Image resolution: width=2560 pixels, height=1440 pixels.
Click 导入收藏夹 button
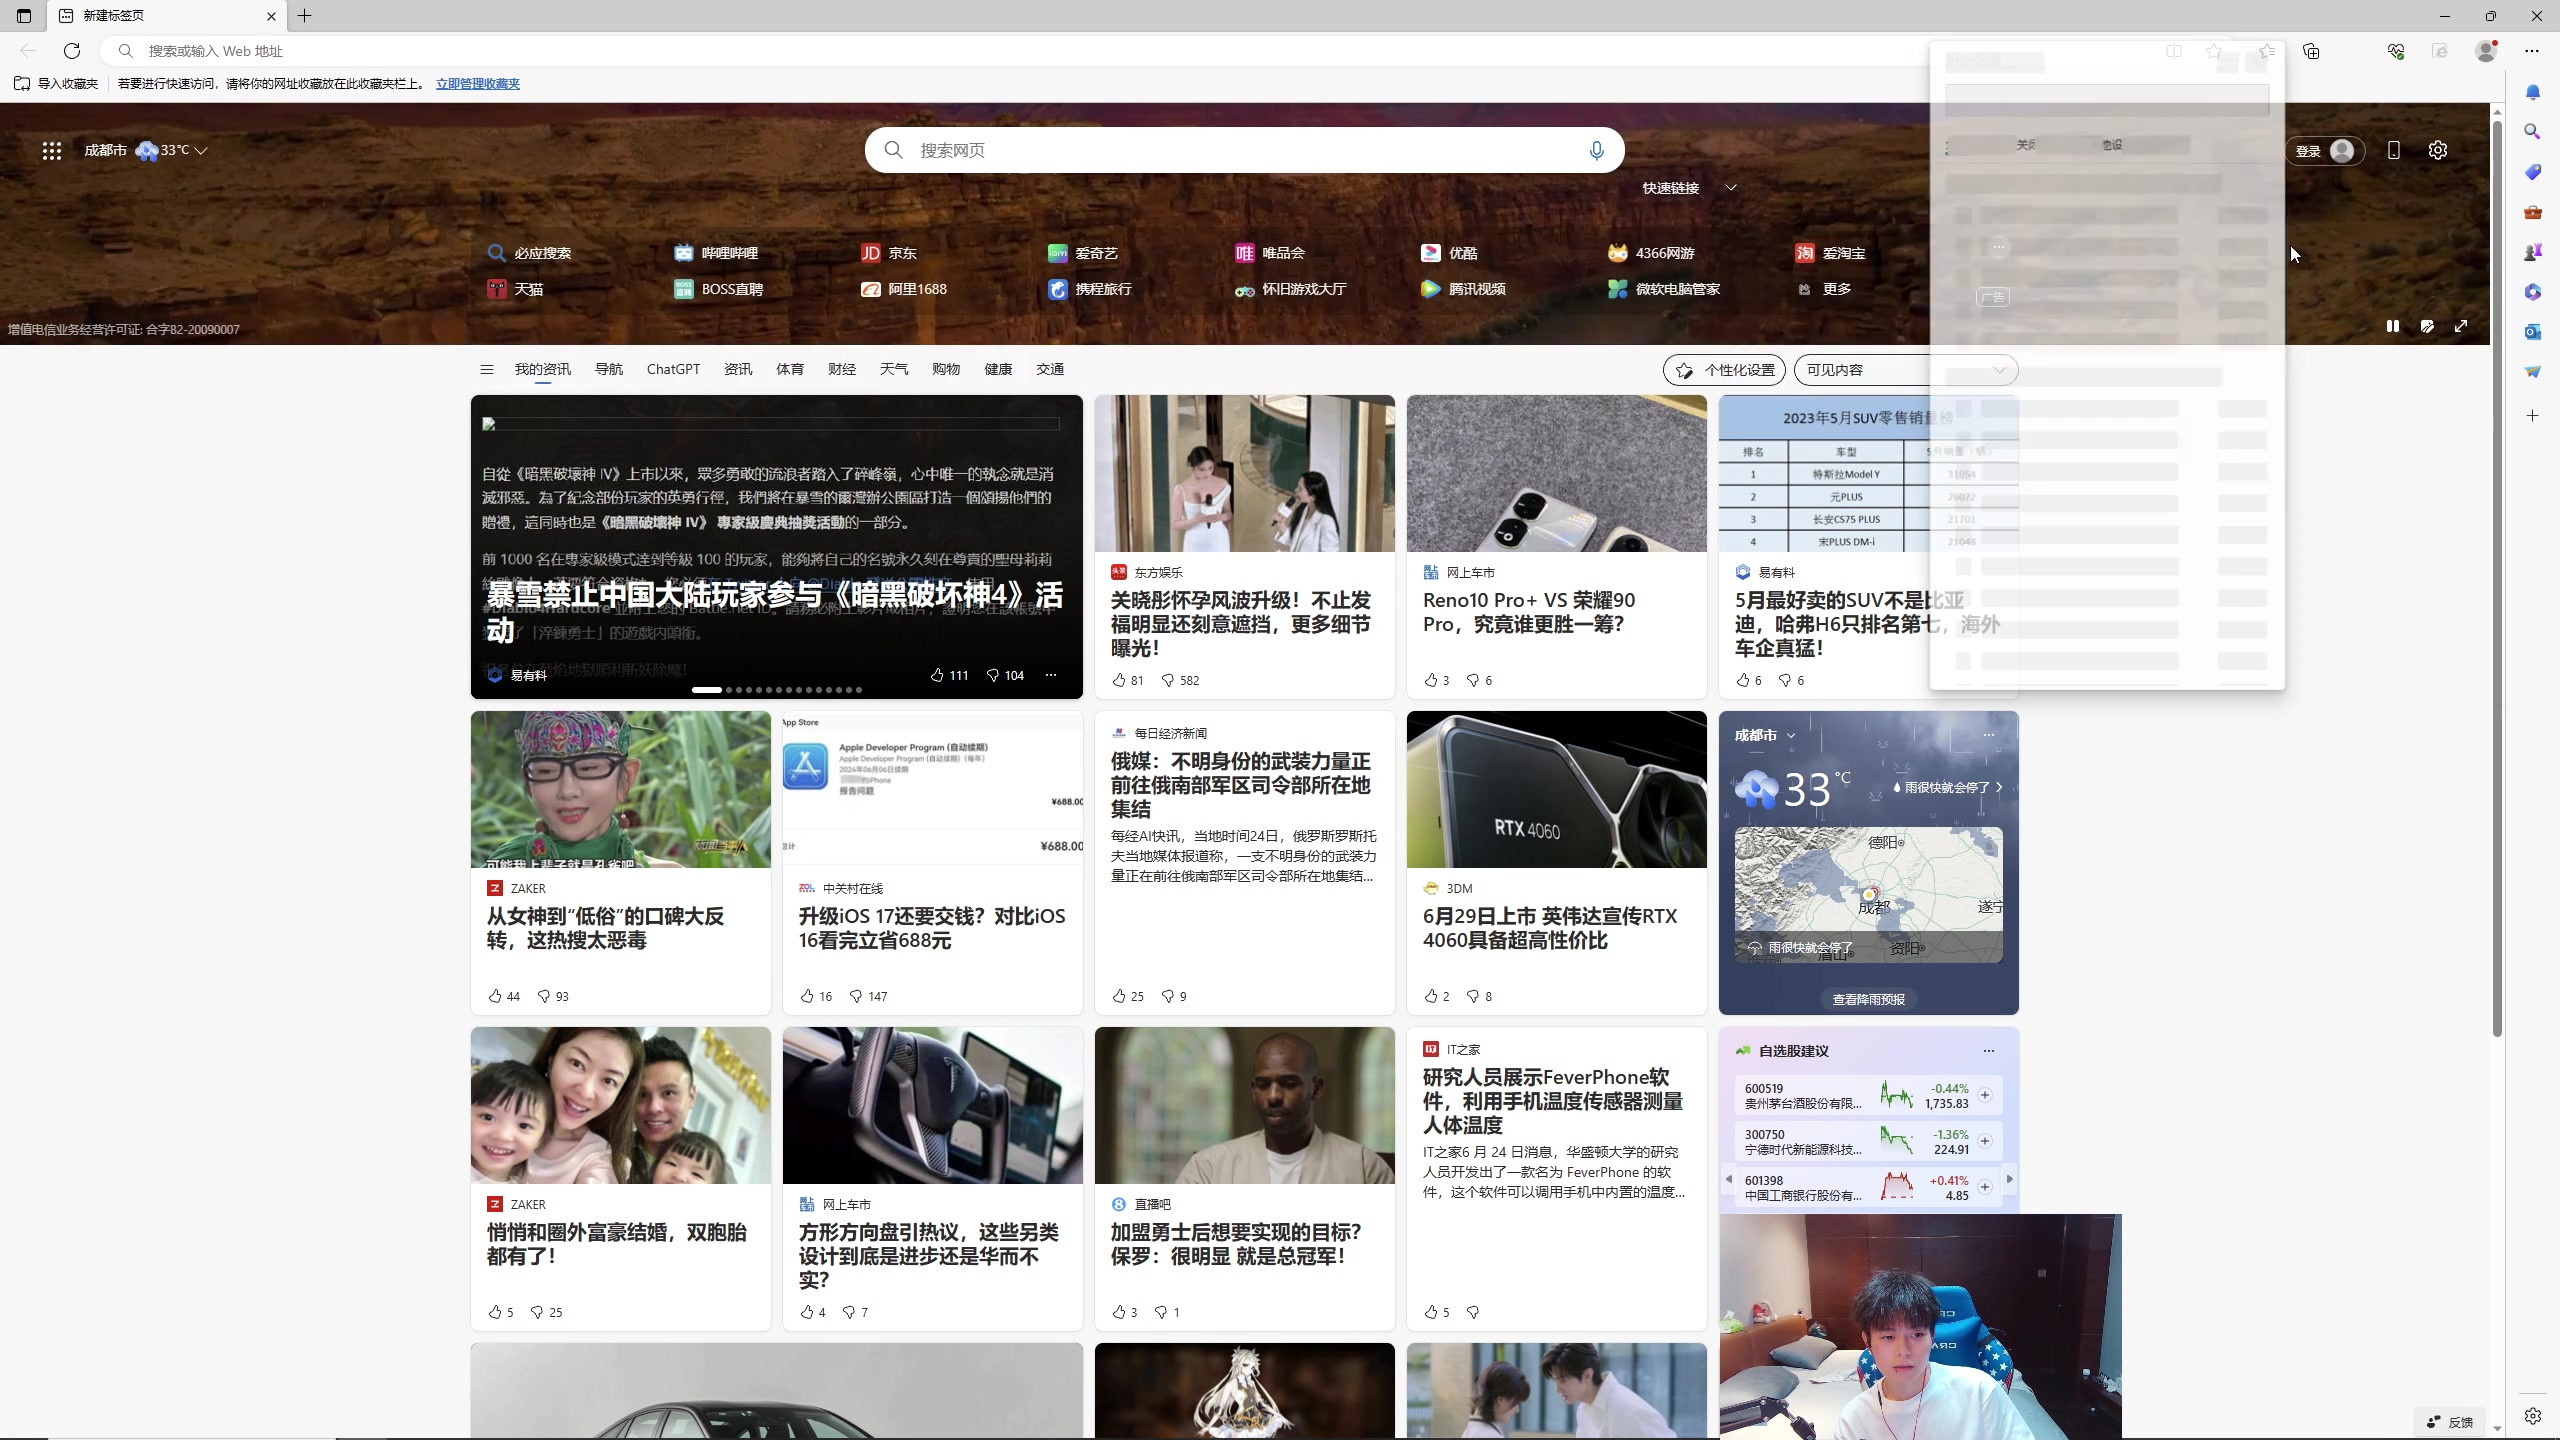click(x=56, y=84)
